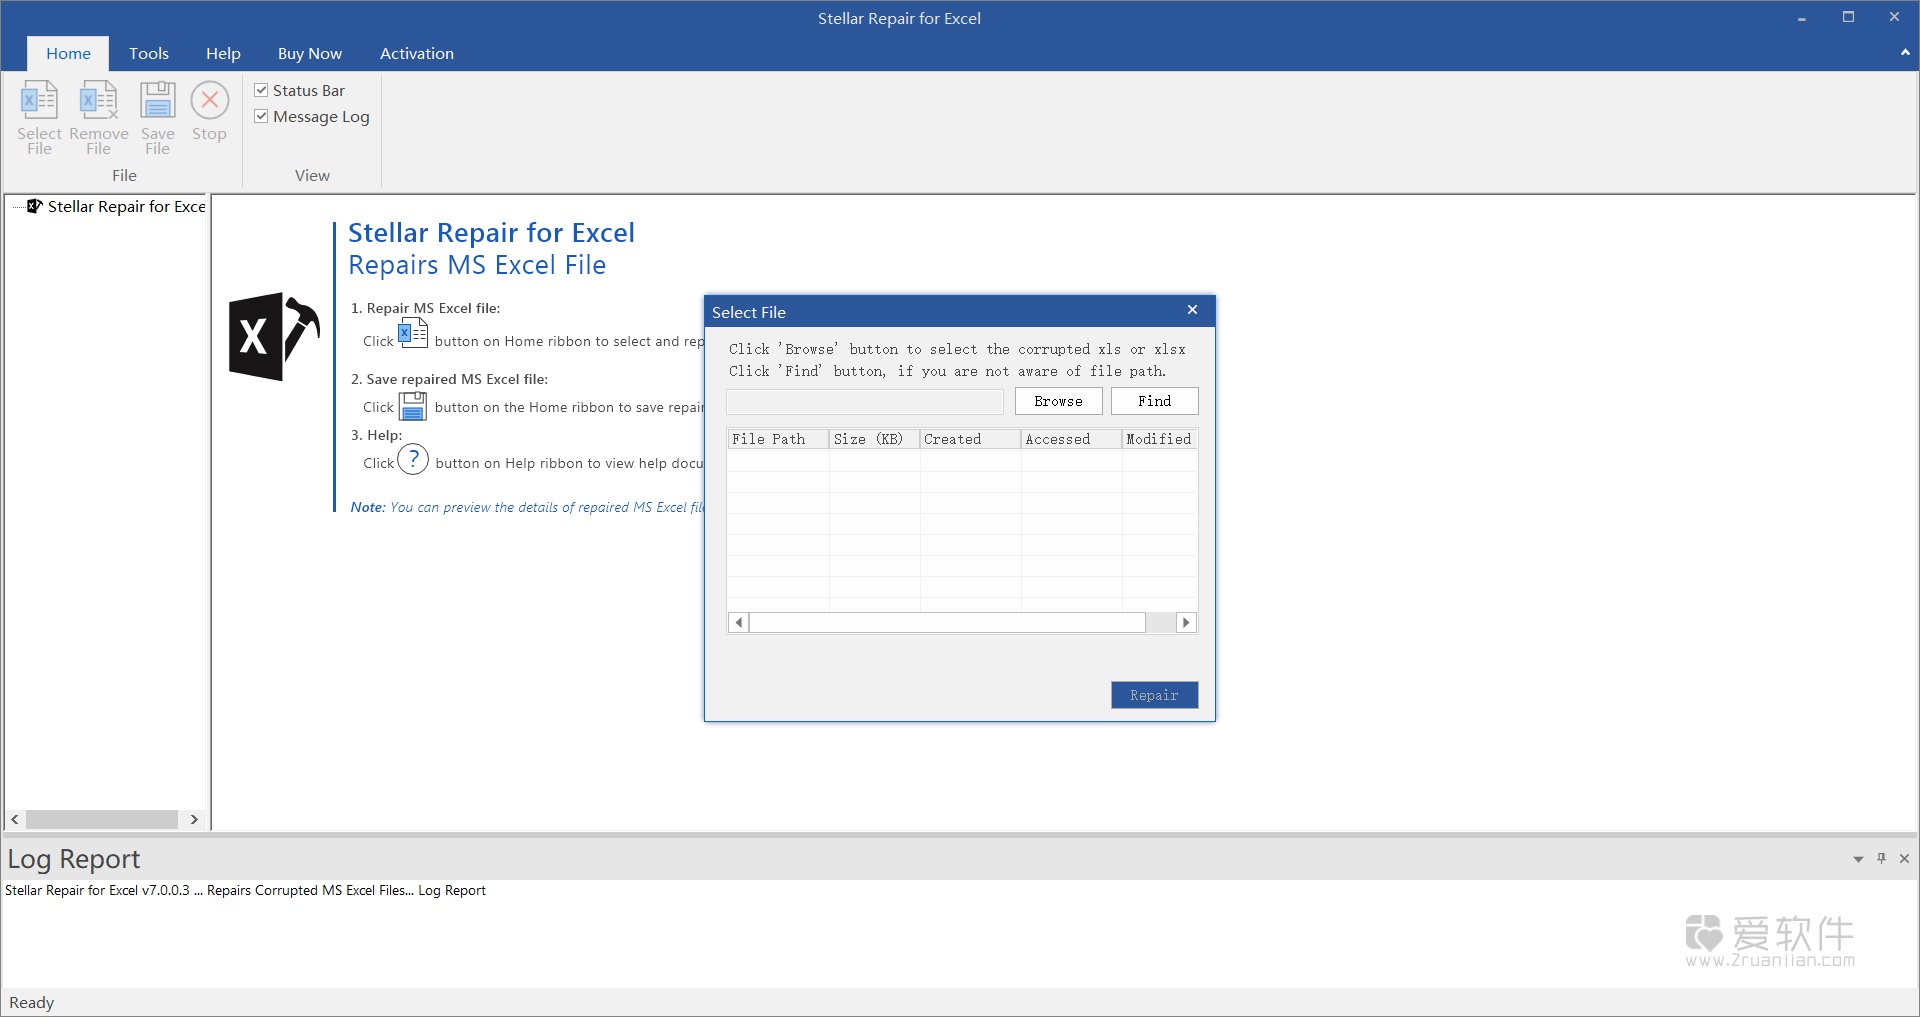
Task: Collapse the ribbon using the top-right chevron
Action: (x=1903, y=52)
